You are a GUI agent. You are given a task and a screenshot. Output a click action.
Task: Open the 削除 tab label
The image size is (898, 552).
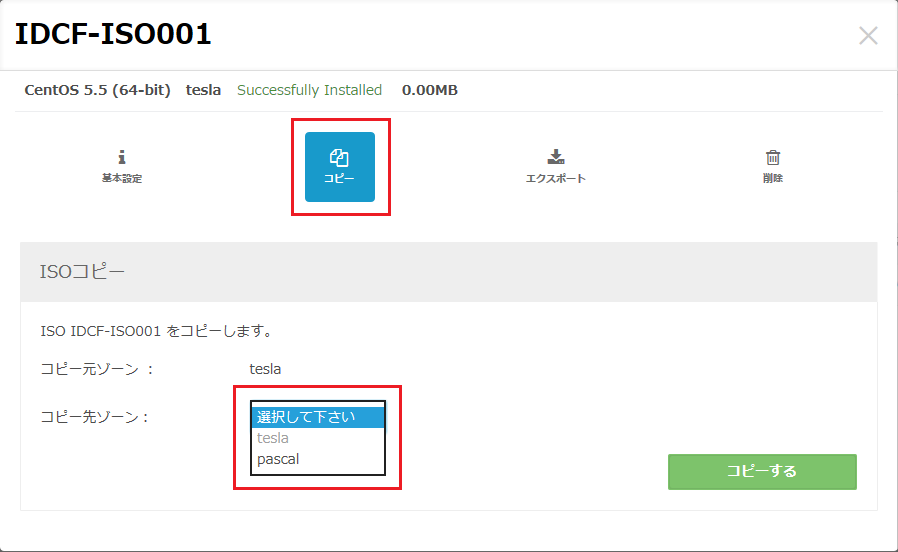pos(773,179)
